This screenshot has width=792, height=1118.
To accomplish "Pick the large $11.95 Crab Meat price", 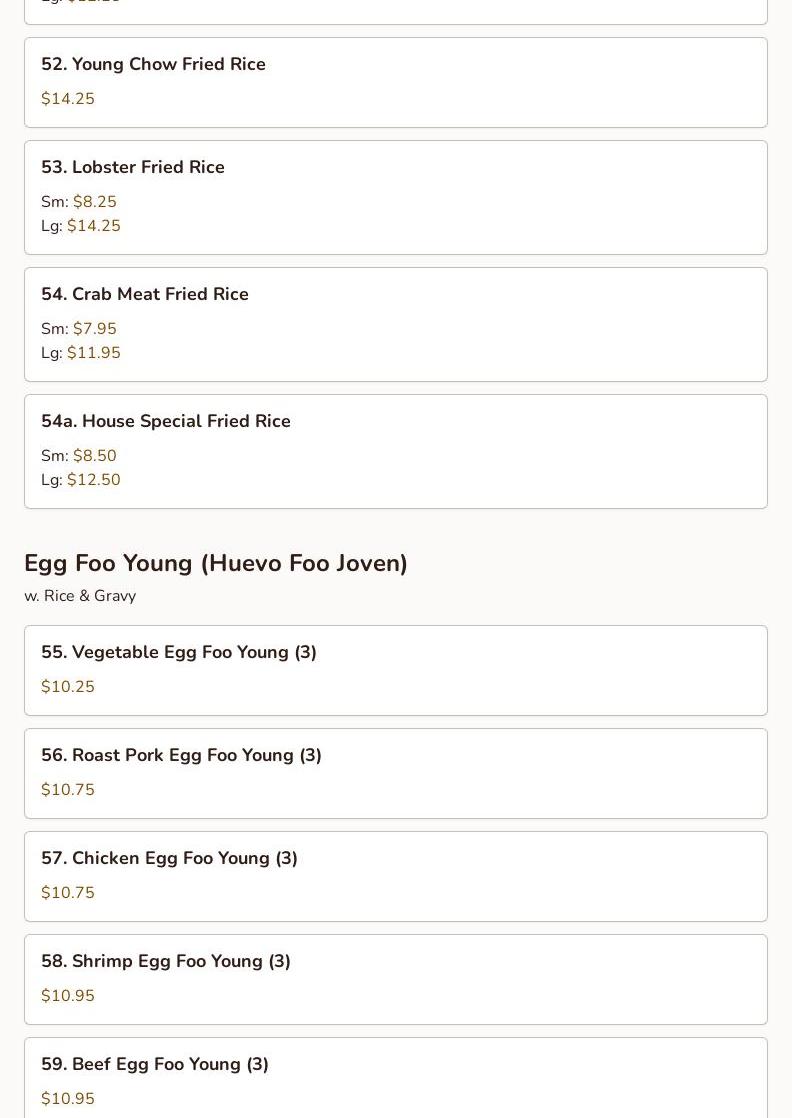I will (93, 353).
